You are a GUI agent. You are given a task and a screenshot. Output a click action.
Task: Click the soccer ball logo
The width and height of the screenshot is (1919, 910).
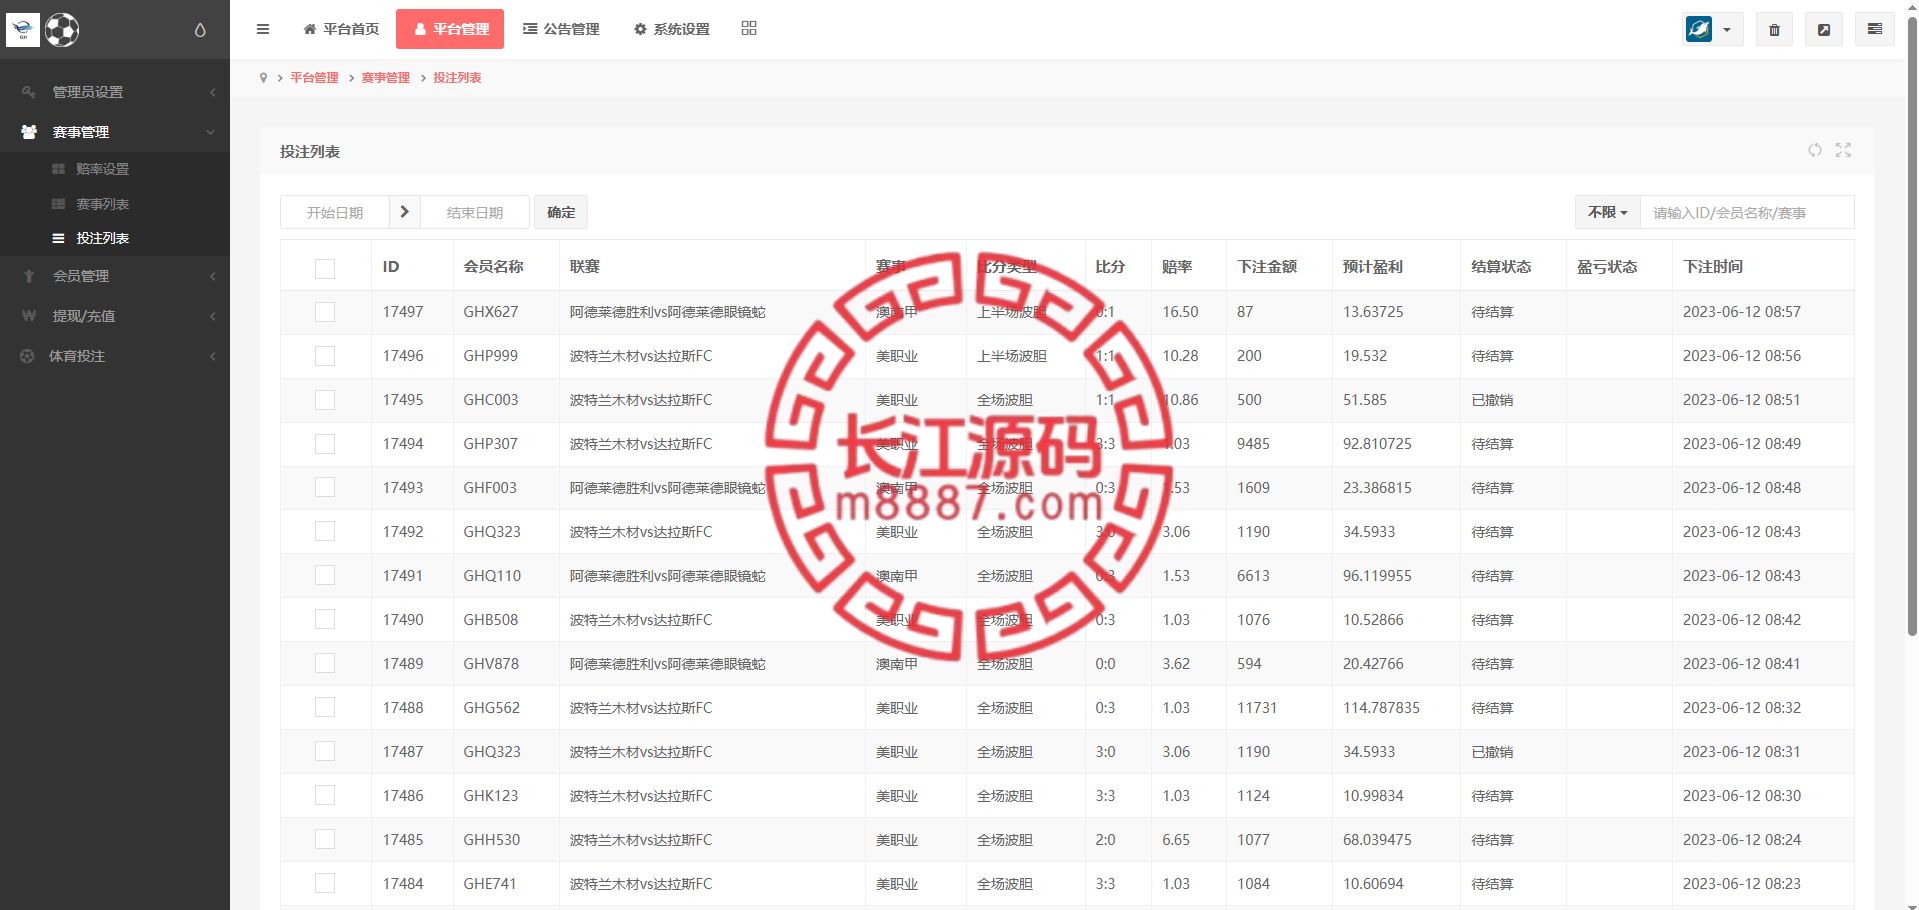62,30
